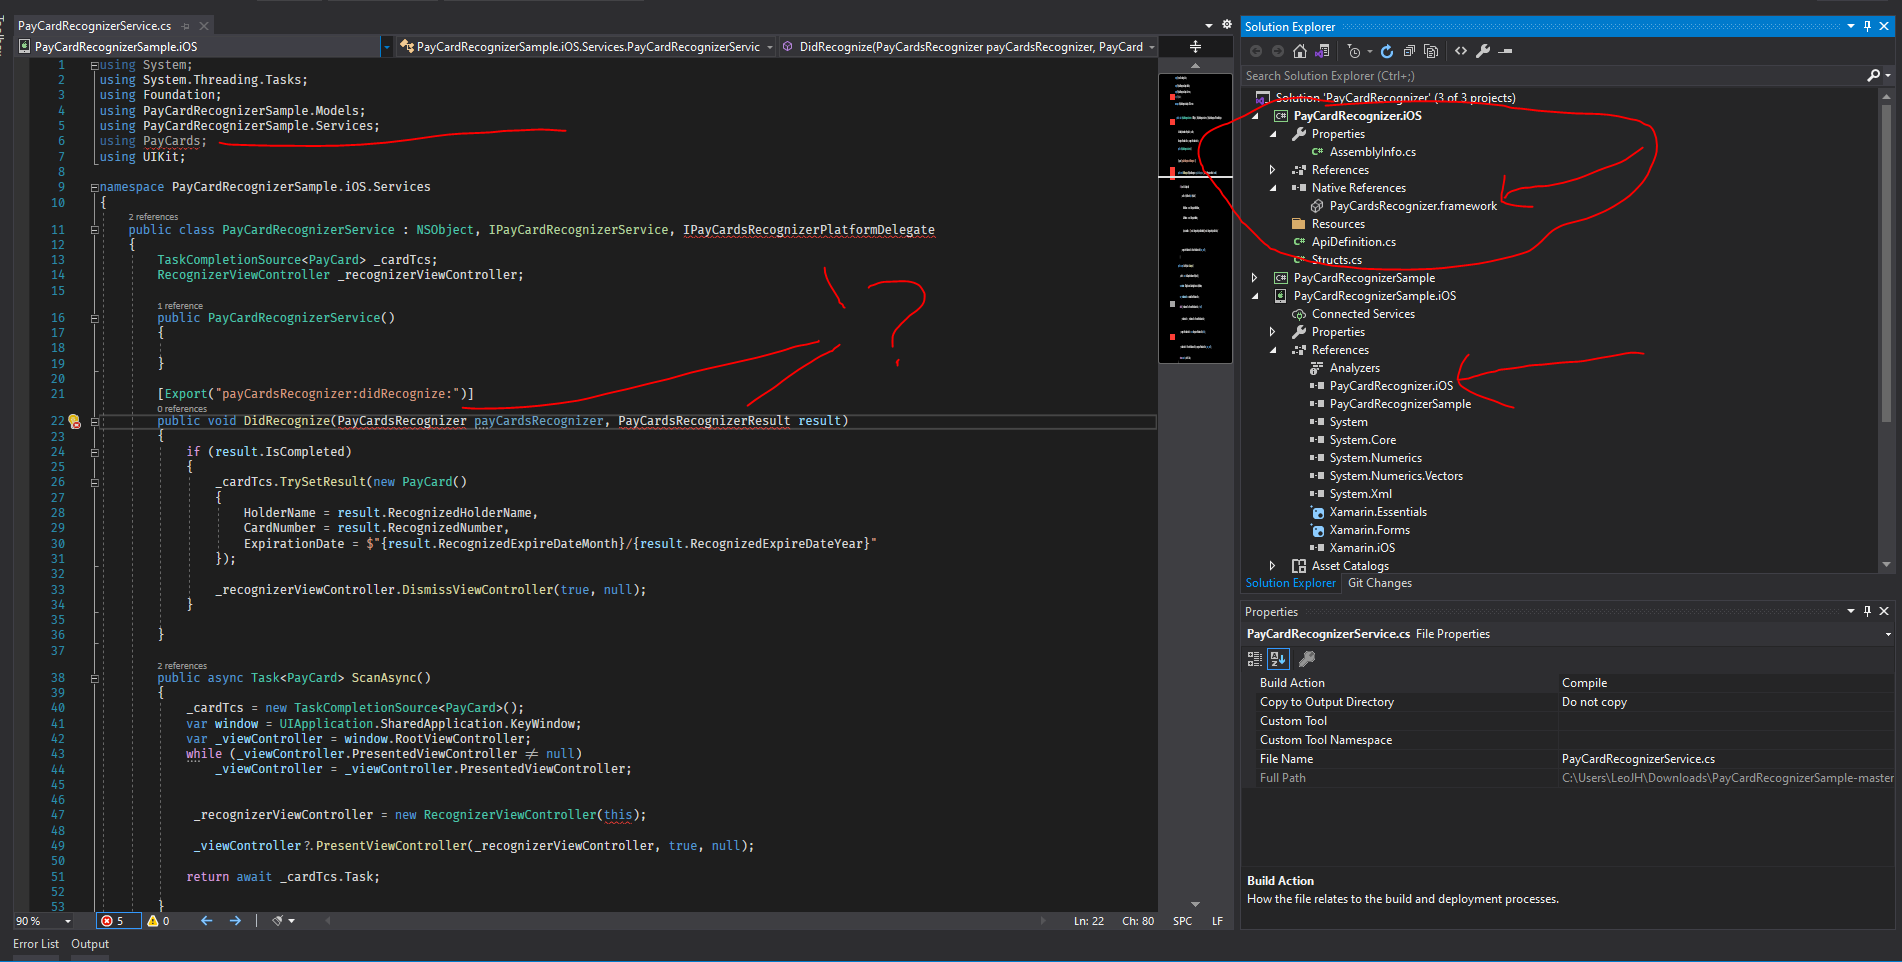Image resolution: width=1902 pixels, height=962 pixels.
Task: Click the code cleanup broom icon
Action: (x=279, y=921)
